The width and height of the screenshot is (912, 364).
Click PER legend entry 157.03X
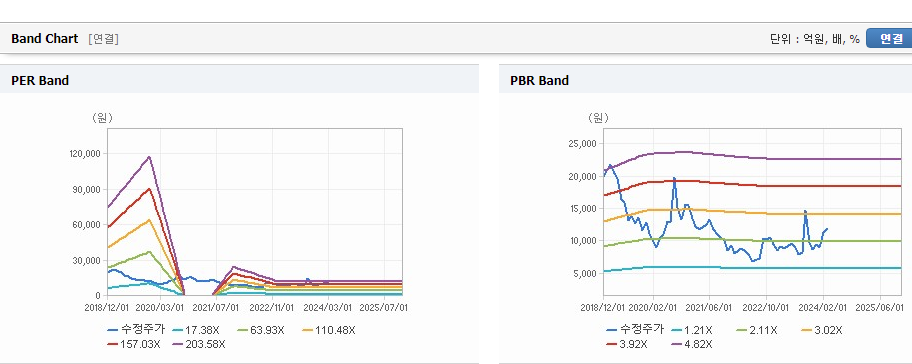tap(134, 344)
